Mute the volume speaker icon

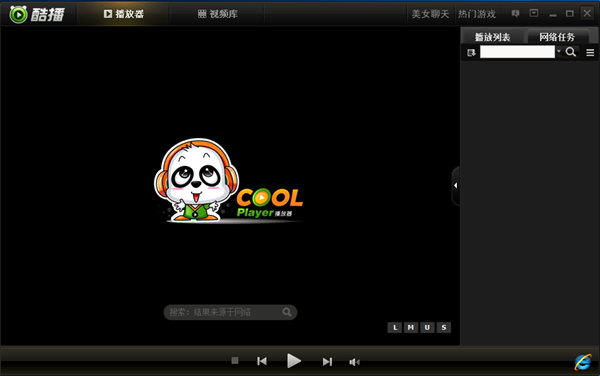pos(354,362)
